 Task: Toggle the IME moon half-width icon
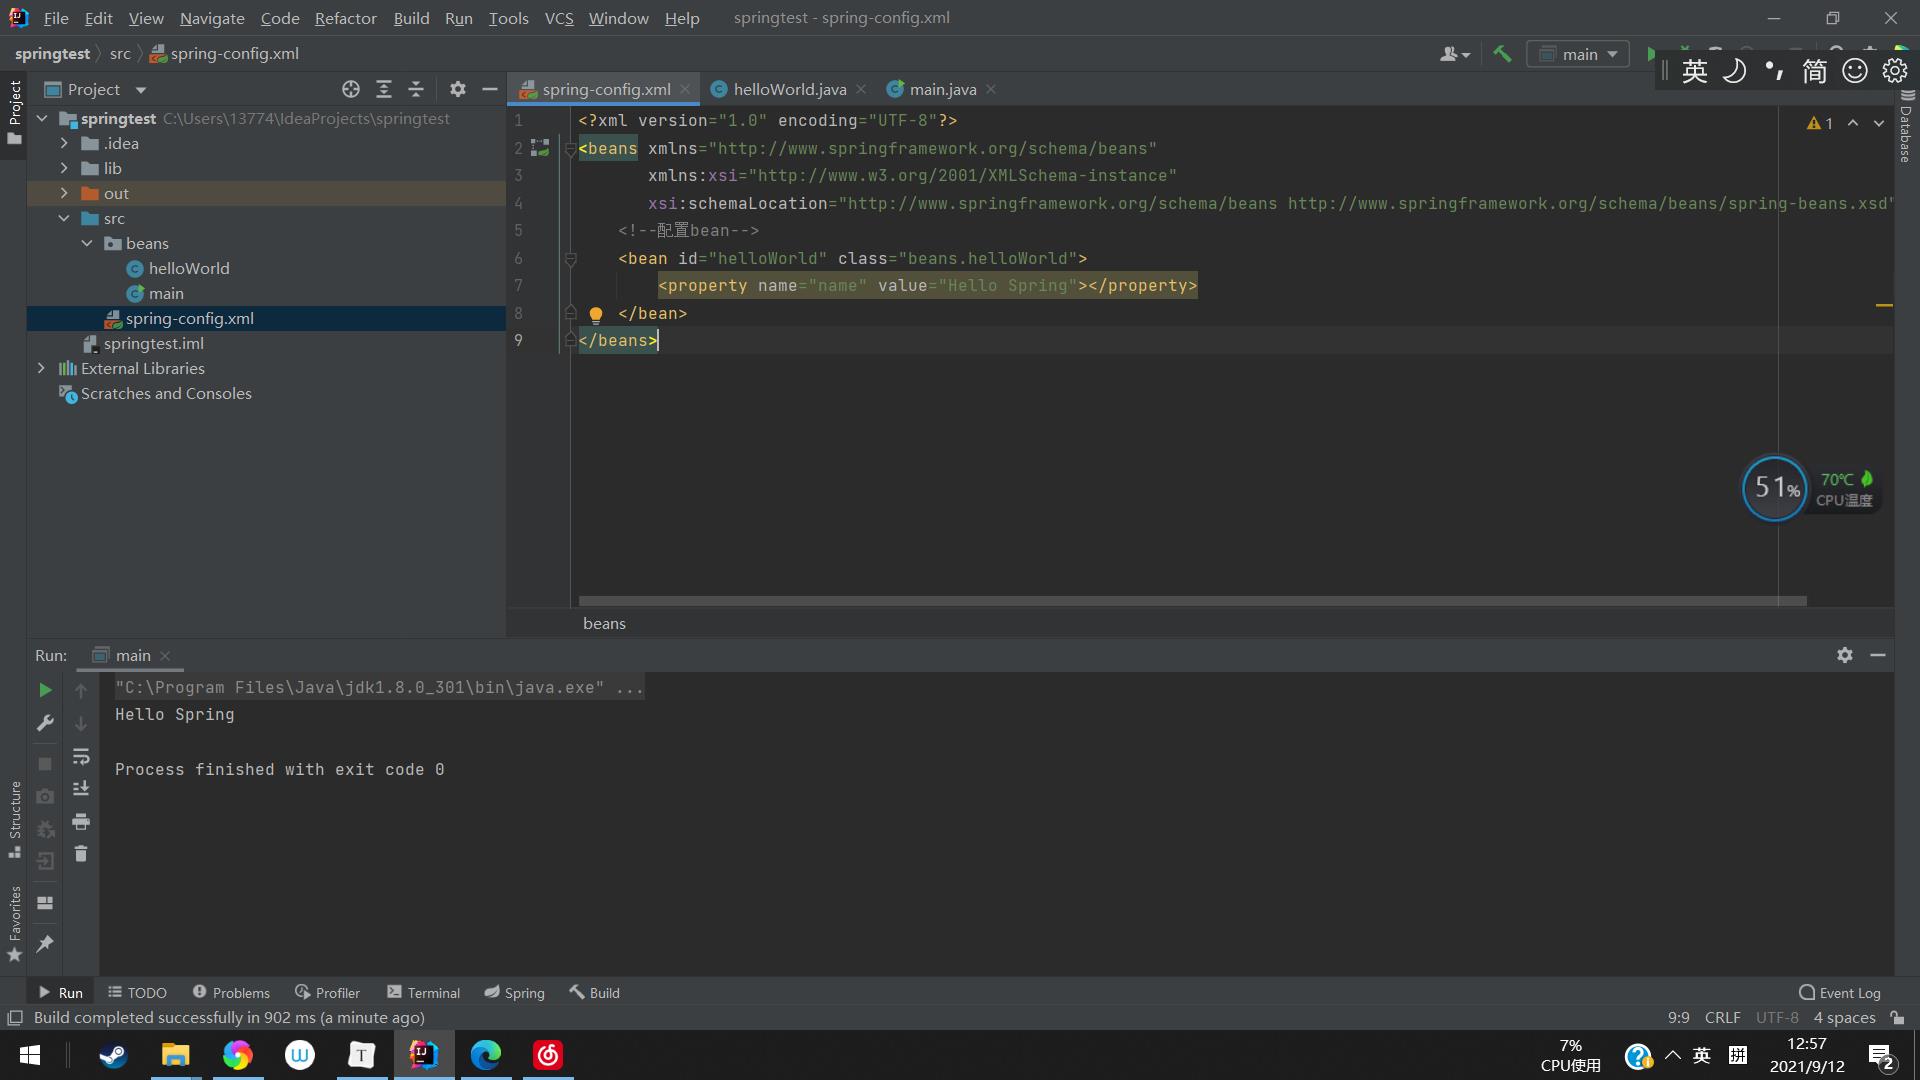(x=1735, y=71)
